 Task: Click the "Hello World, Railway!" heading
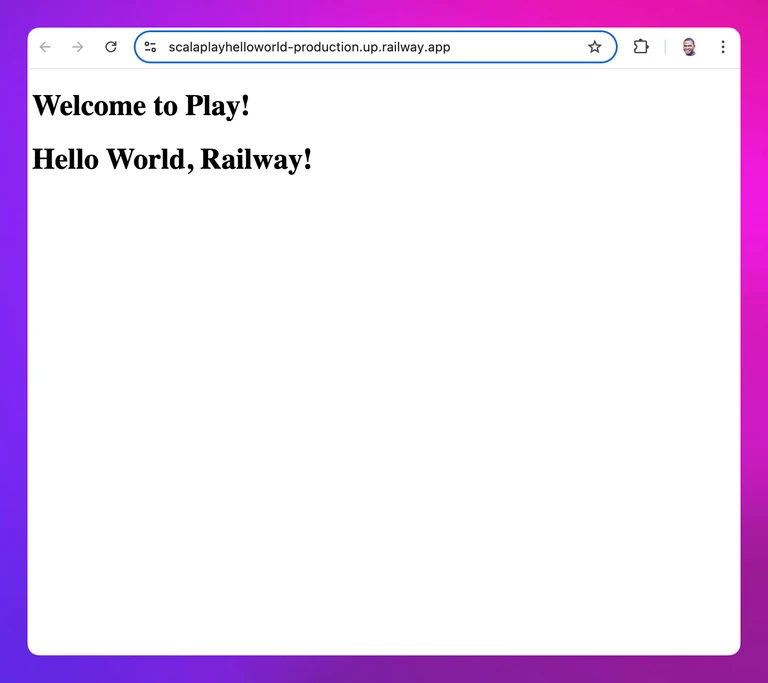click(172, 159)
